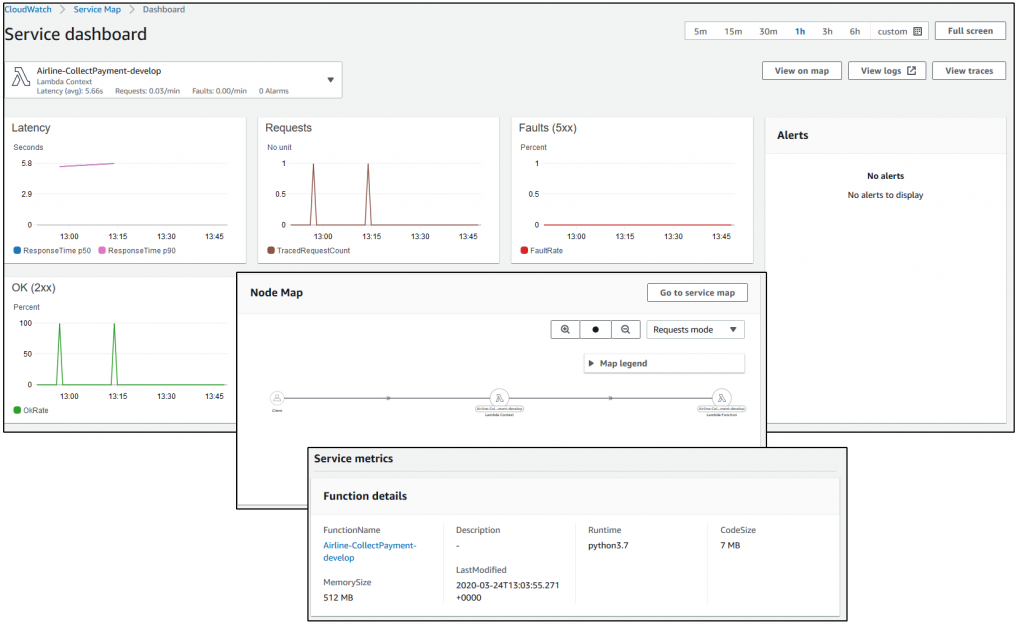Viewport: 1024px width, 627px height.
Task: Select the zoom in icon on the Node Map
Action: click(565, 329)
